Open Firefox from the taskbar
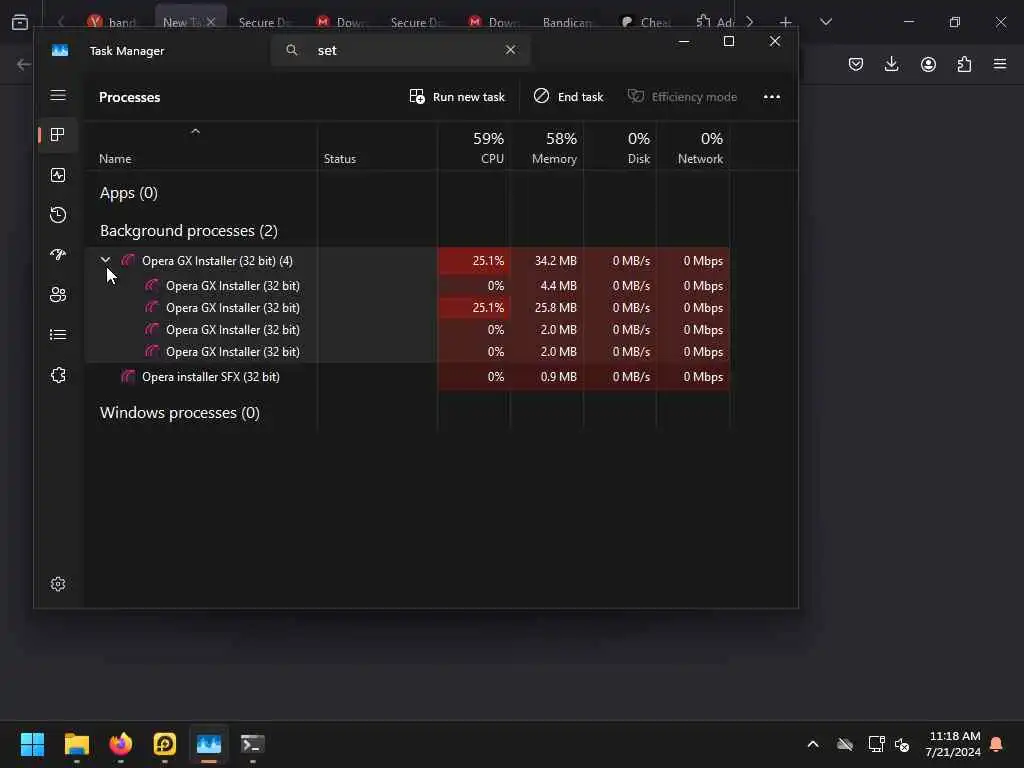Screen dimensions: 1024x768 (120, 744)
